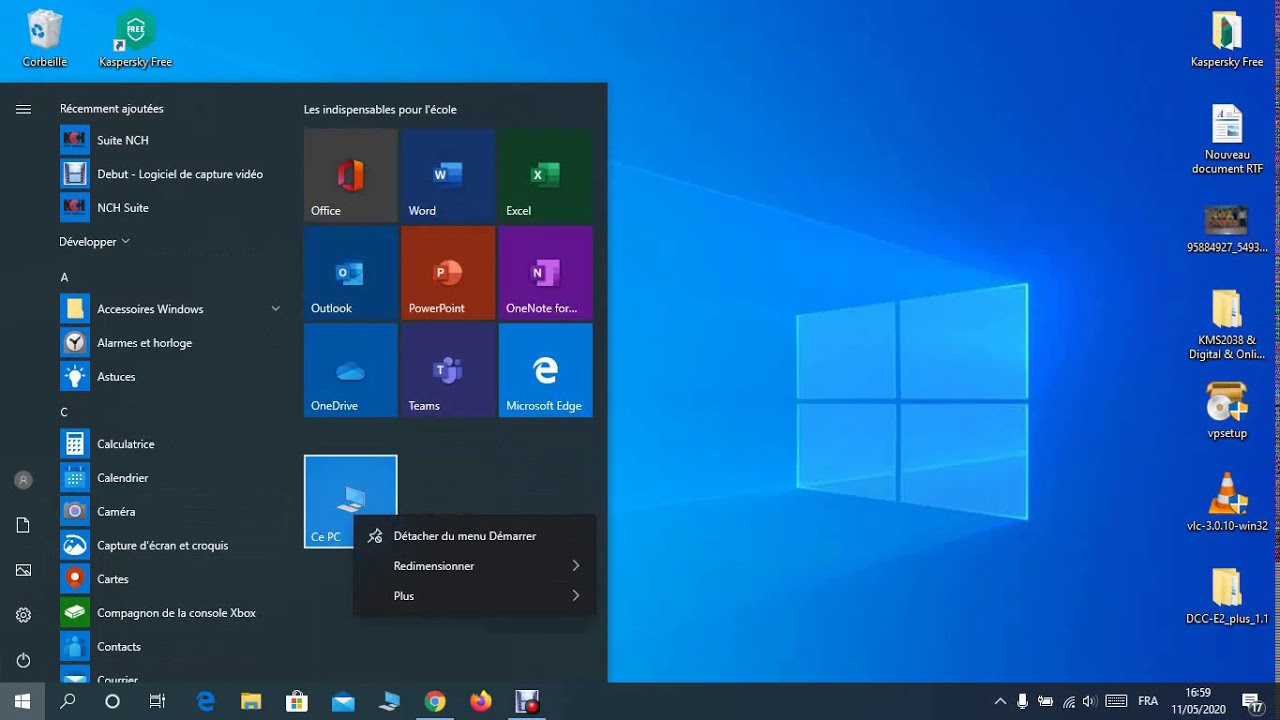The image size is (1280, 720).
Task: Open Suite NCH from recently added
Action: point(170,140)
